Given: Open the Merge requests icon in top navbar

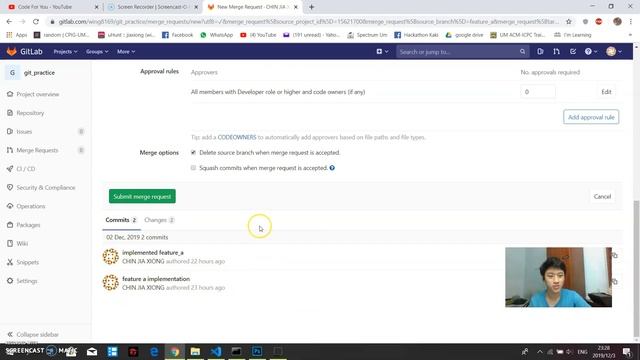Looking at the screenshot, I should (x=556, y=51).
